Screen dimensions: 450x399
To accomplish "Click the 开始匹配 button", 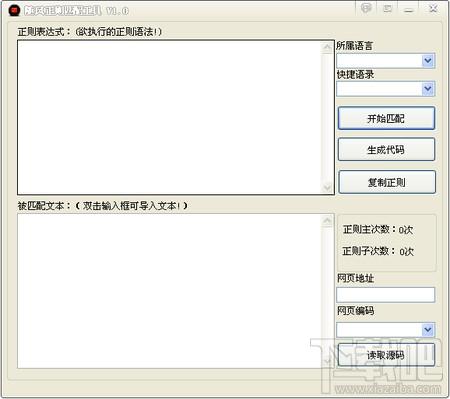I will [386, 118].
